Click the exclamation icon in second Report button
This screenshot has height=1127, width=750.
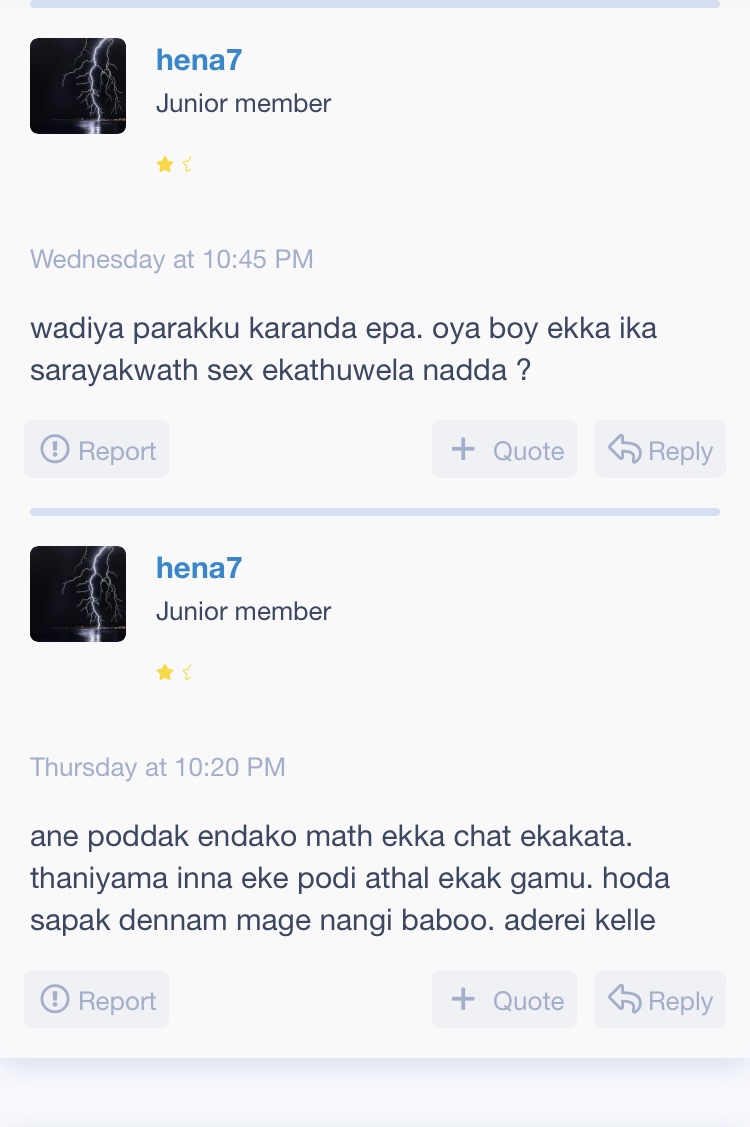point(55,999)
